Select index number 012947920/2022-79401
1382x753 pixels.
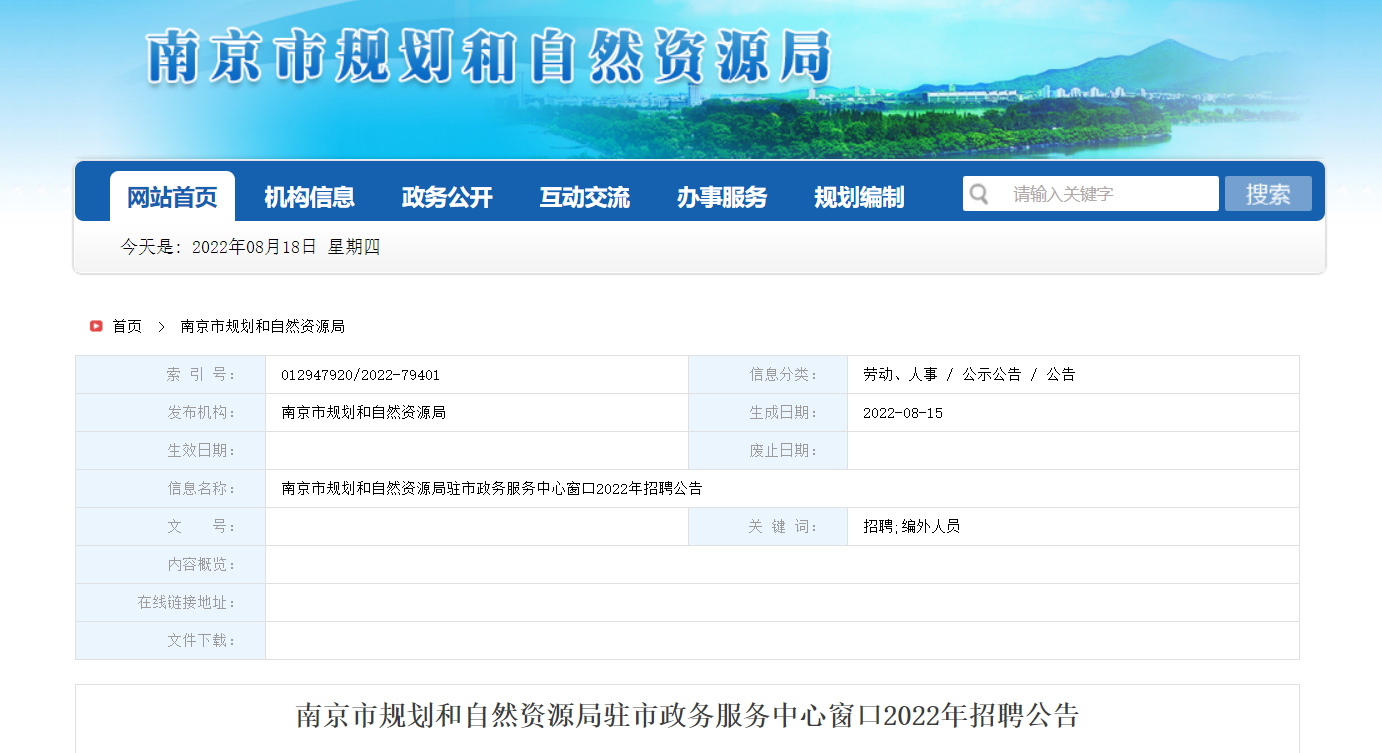(360, 375)
